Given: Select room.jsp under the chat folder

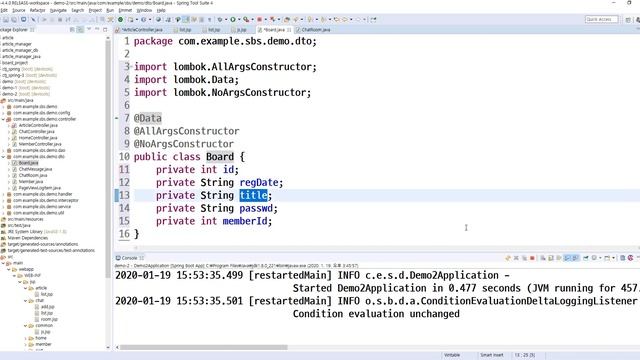Looking at the screenshot, I should click(49, 319).
